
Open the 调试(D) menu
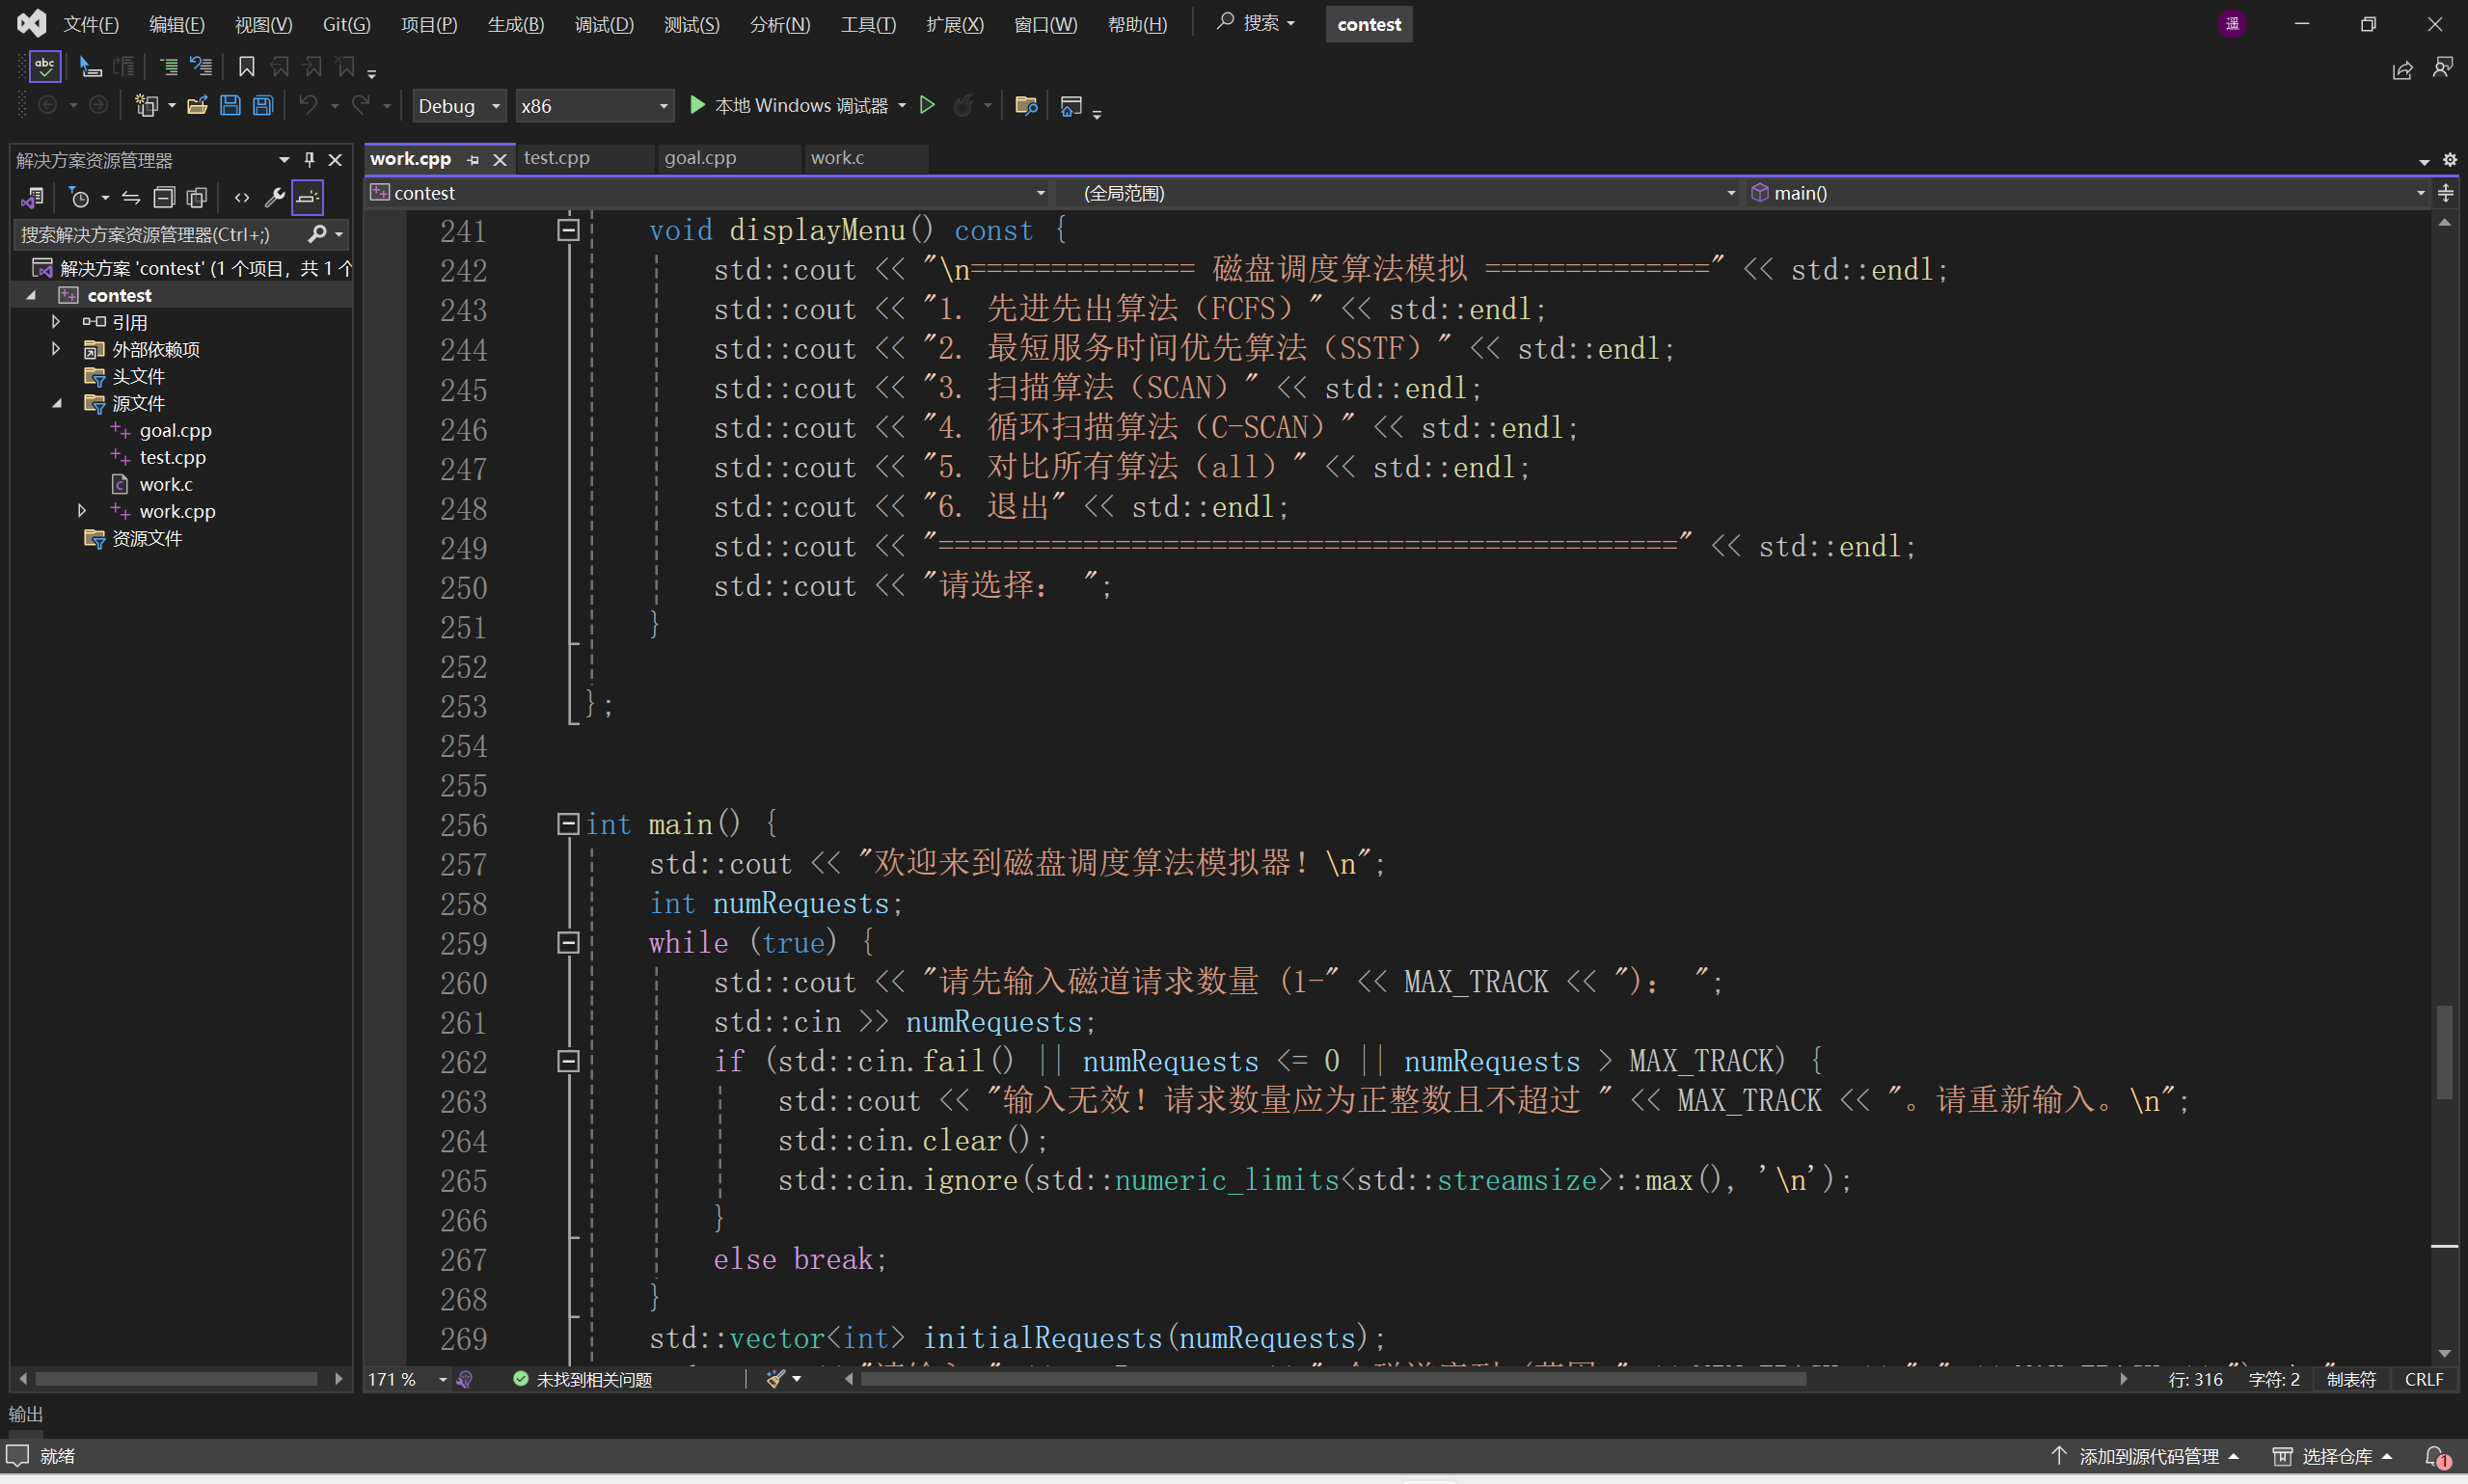(x=603, y=24)
